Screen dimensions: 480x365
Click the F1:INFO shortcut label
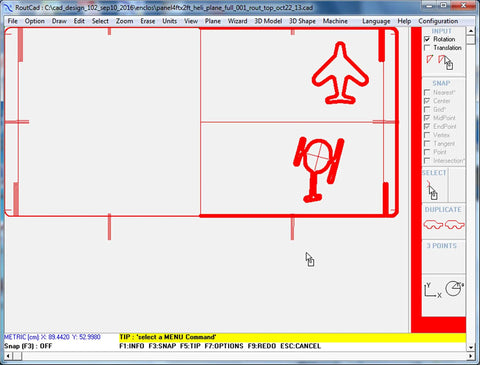tap(132, 346)
